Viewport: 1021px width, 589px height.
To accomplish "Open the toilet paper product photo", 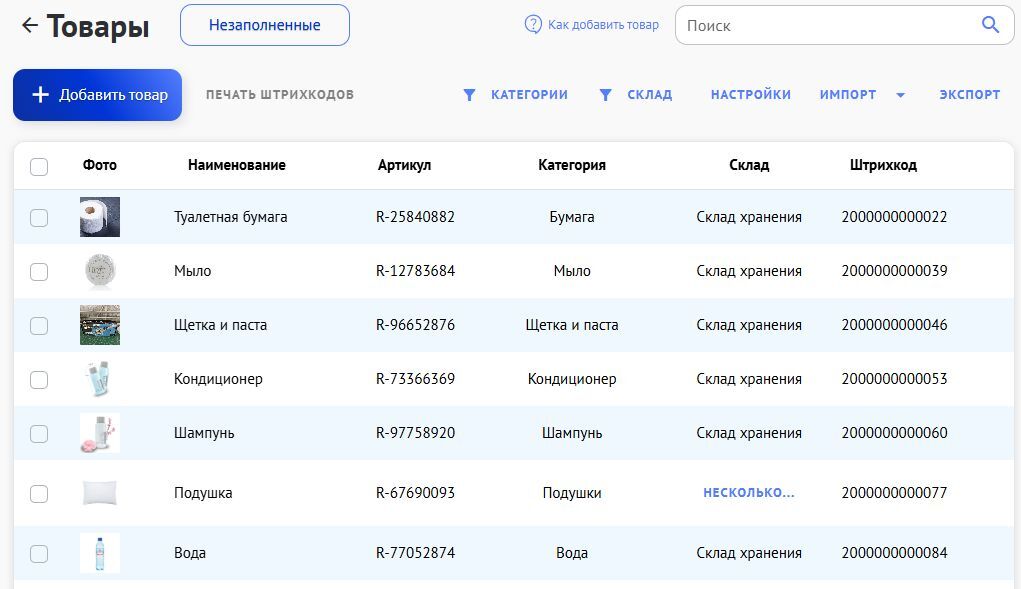I will pos(100,217).
